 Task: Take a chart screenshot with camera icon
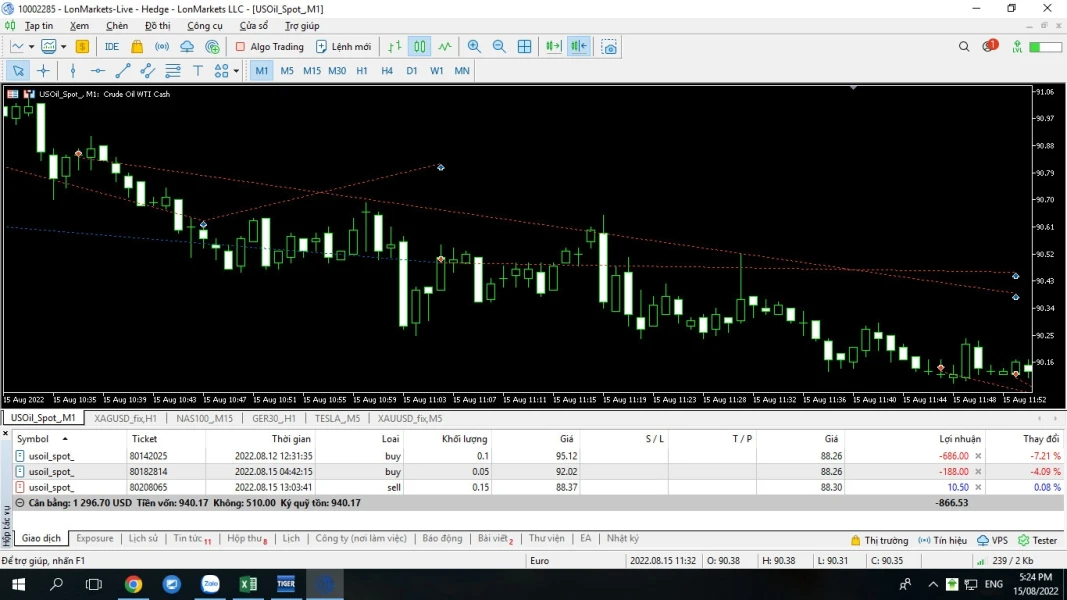pyautogui.click(x=609, y=47)
